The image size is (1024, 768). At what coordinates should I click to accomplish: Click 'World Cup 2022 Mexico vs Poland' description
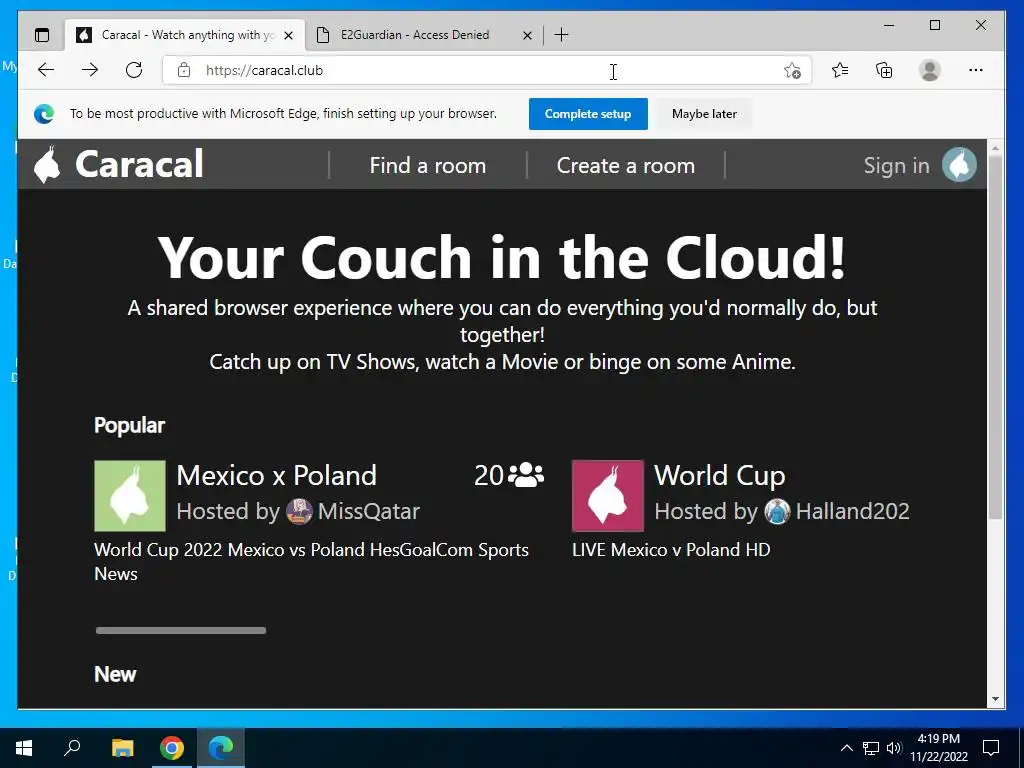pos(312,562)
